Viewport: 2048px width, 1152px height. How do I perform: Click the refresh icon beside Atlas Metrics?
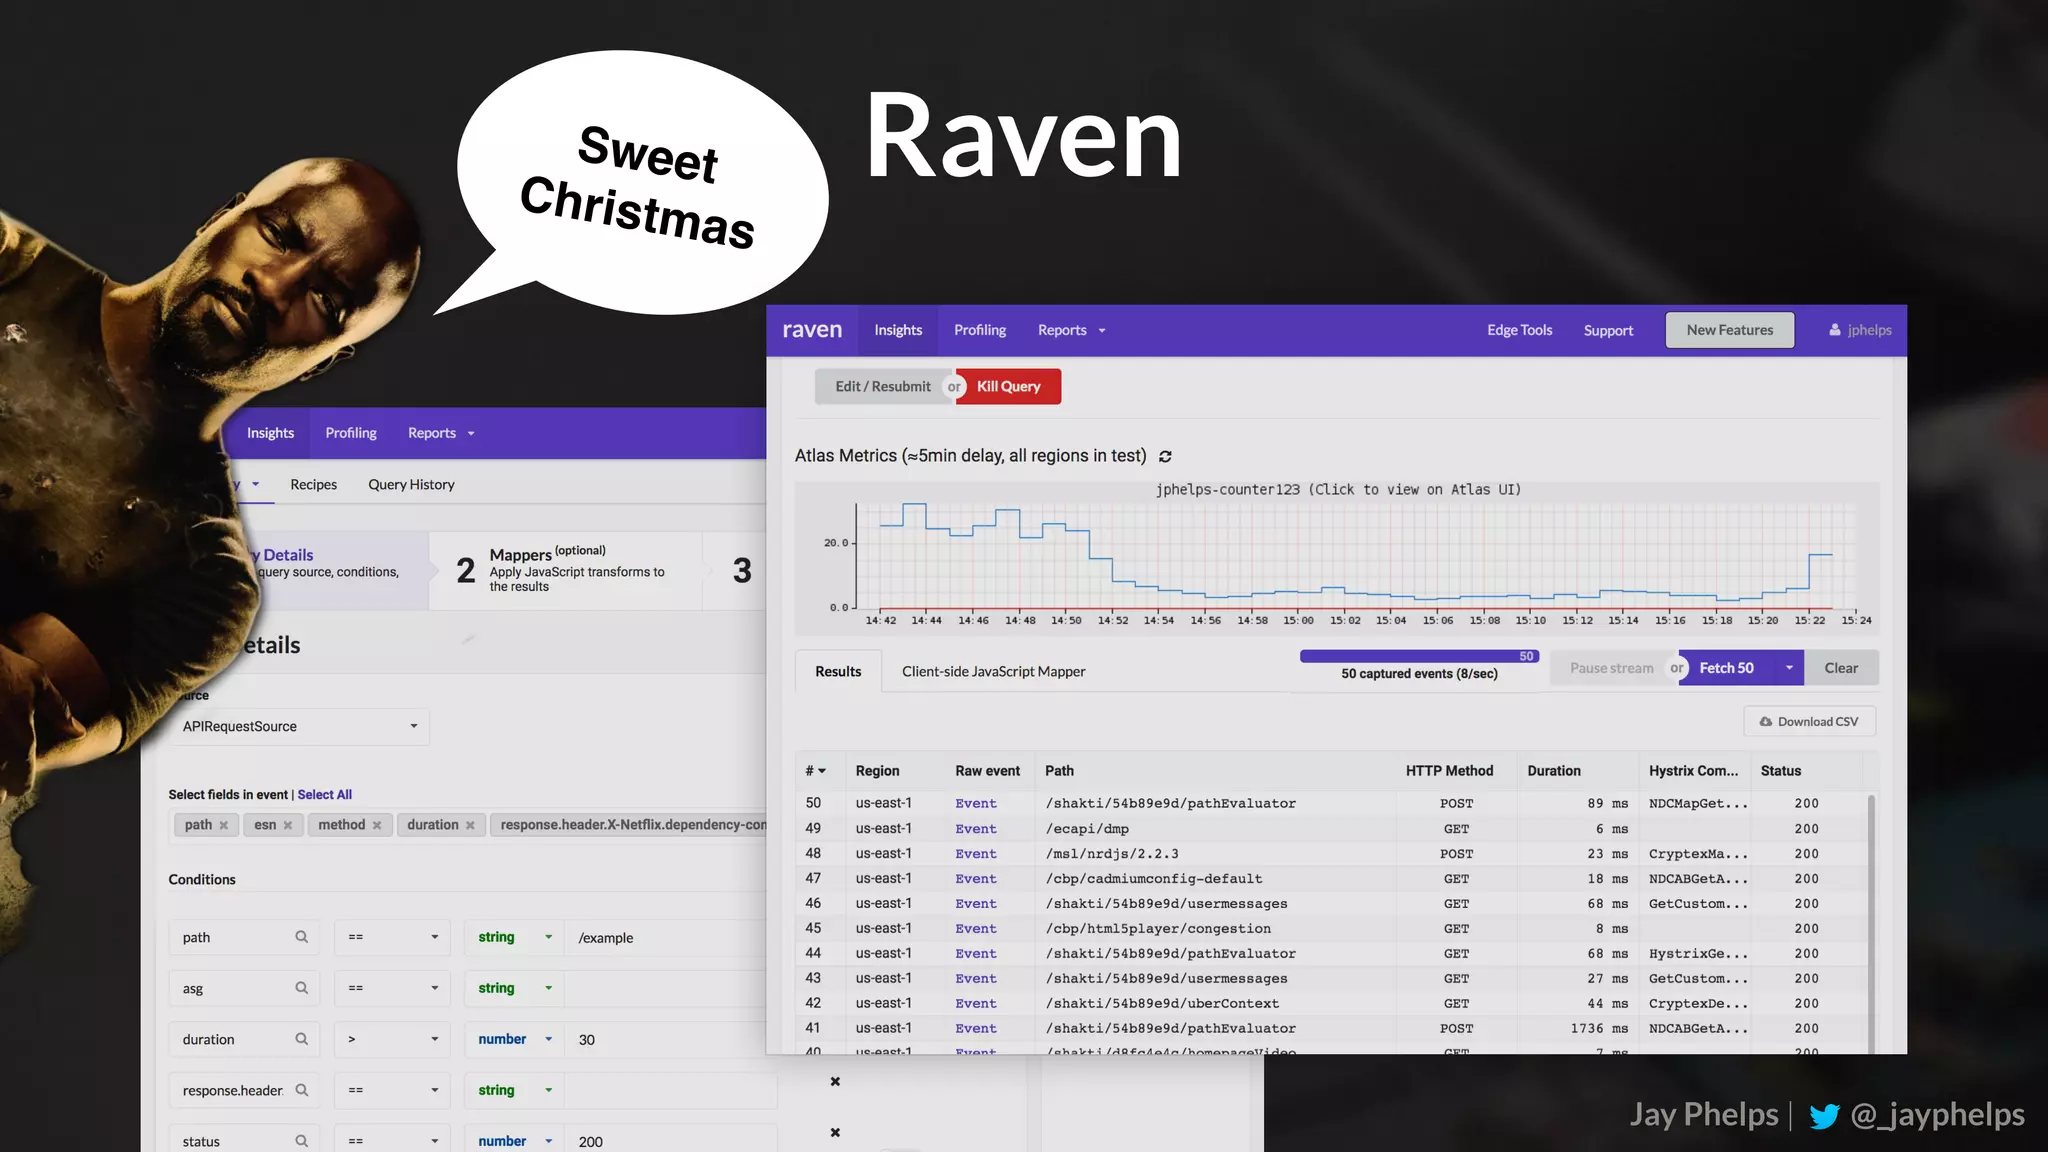tap(1165, 456)
